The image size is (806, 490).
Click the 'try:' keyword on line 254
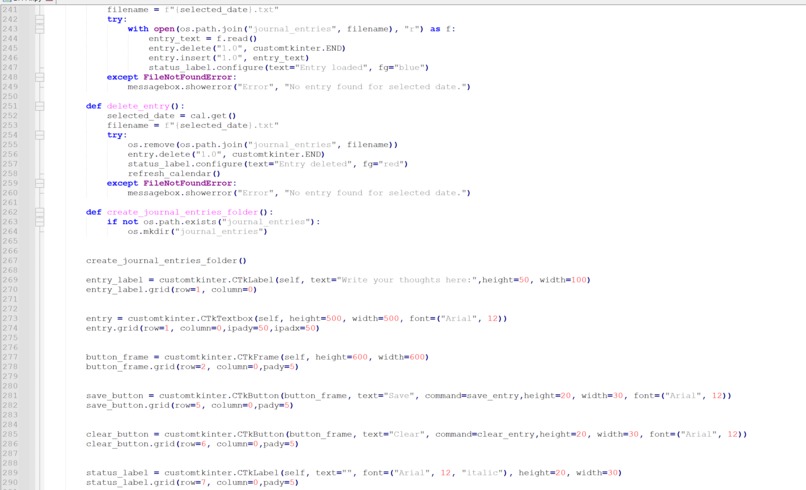(x=117, y=135)
